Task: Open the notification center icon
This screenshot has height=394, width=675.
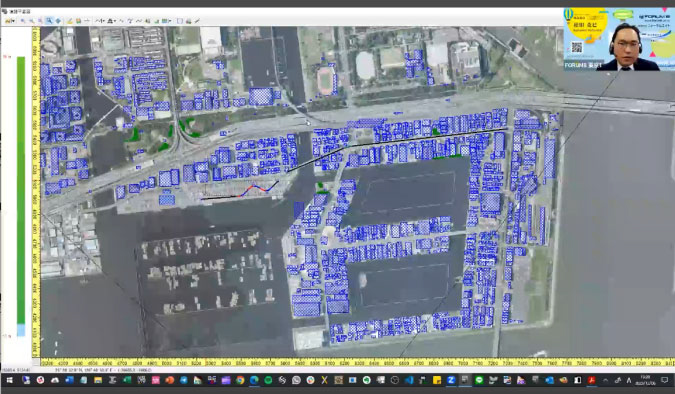Action: 665,380
